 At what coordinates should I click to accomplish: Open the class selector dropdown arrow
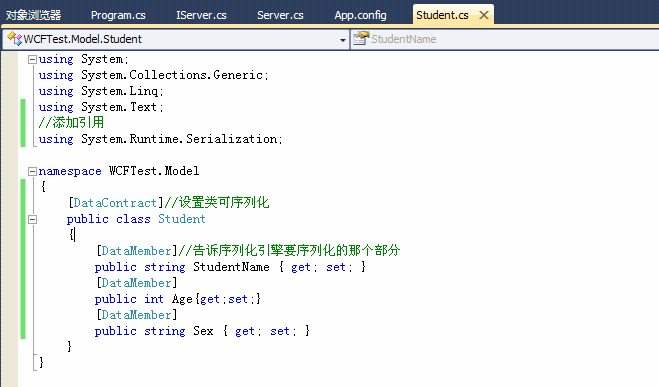pos(343,40)
